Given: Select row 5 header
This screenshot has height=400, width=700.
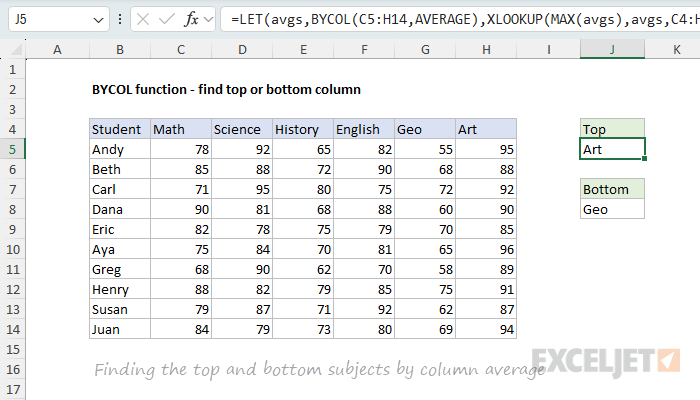Looking at the screenshot, I should (x=12, y=150).
